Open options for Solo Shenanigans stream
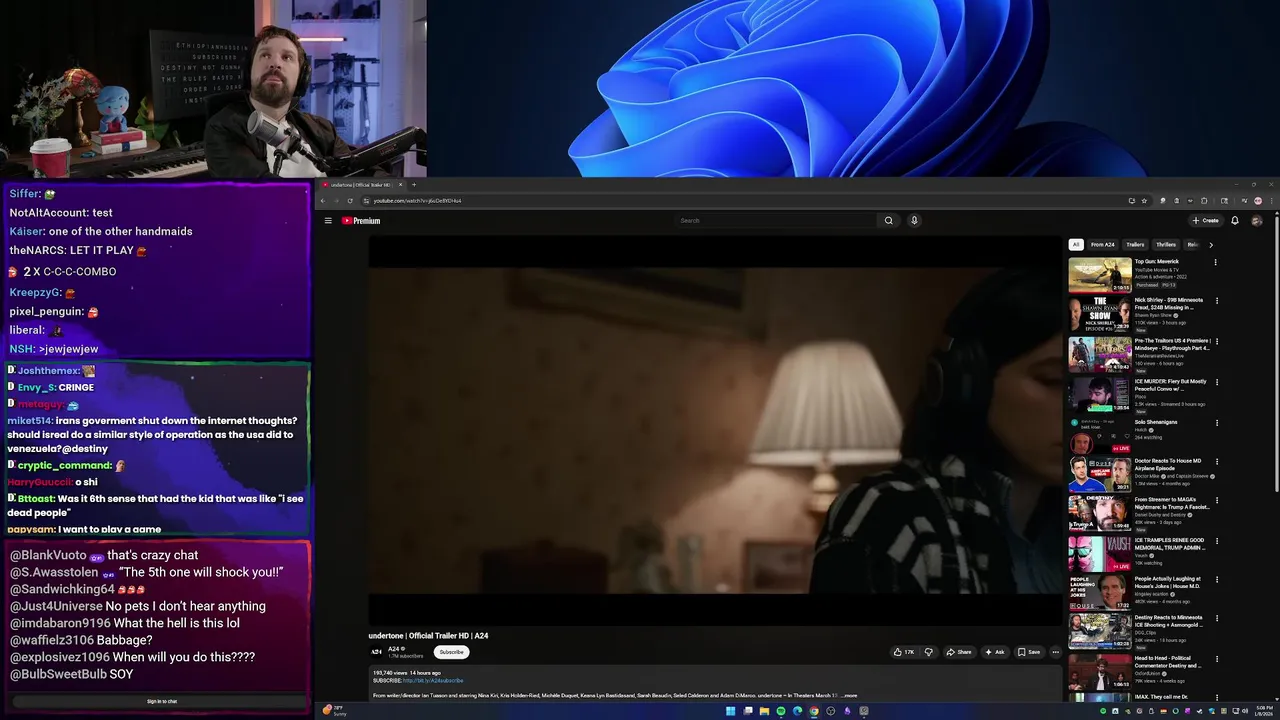Image resolution: width=1280 pixels, height=720 pixels. (1217, 423)
